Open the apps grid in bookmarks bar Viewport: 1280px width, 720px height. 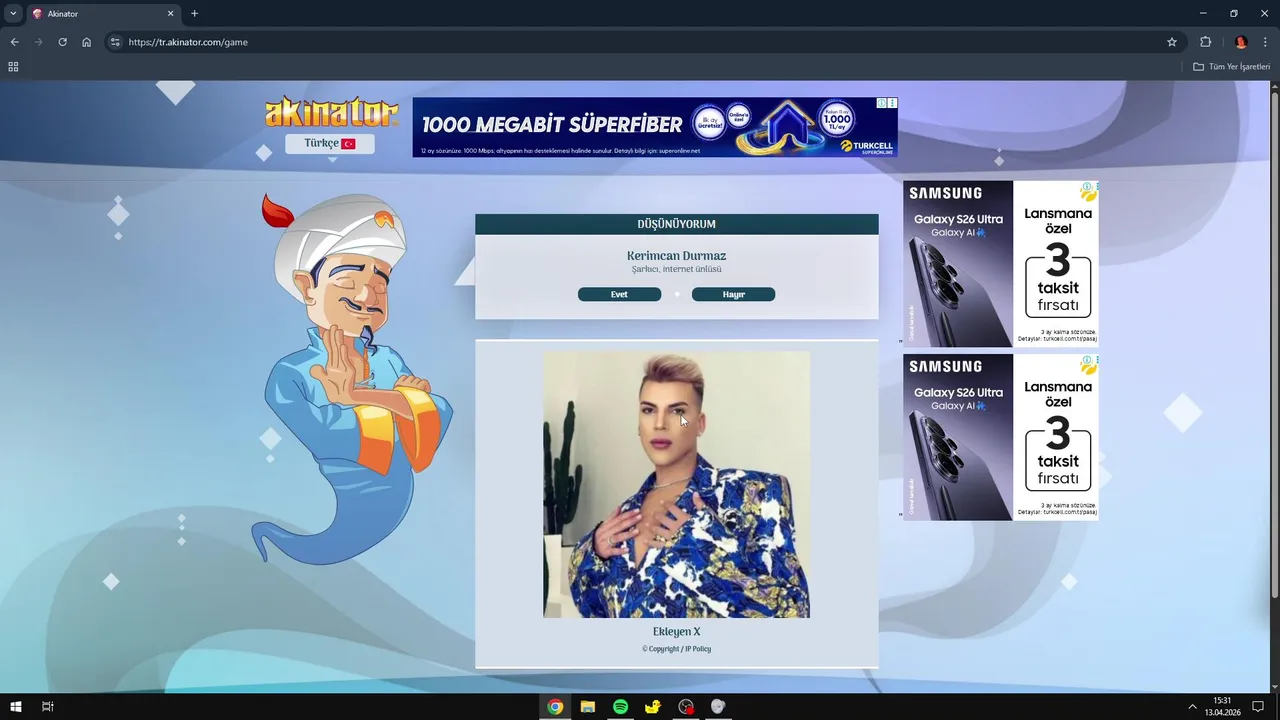(x=13, y=67)
